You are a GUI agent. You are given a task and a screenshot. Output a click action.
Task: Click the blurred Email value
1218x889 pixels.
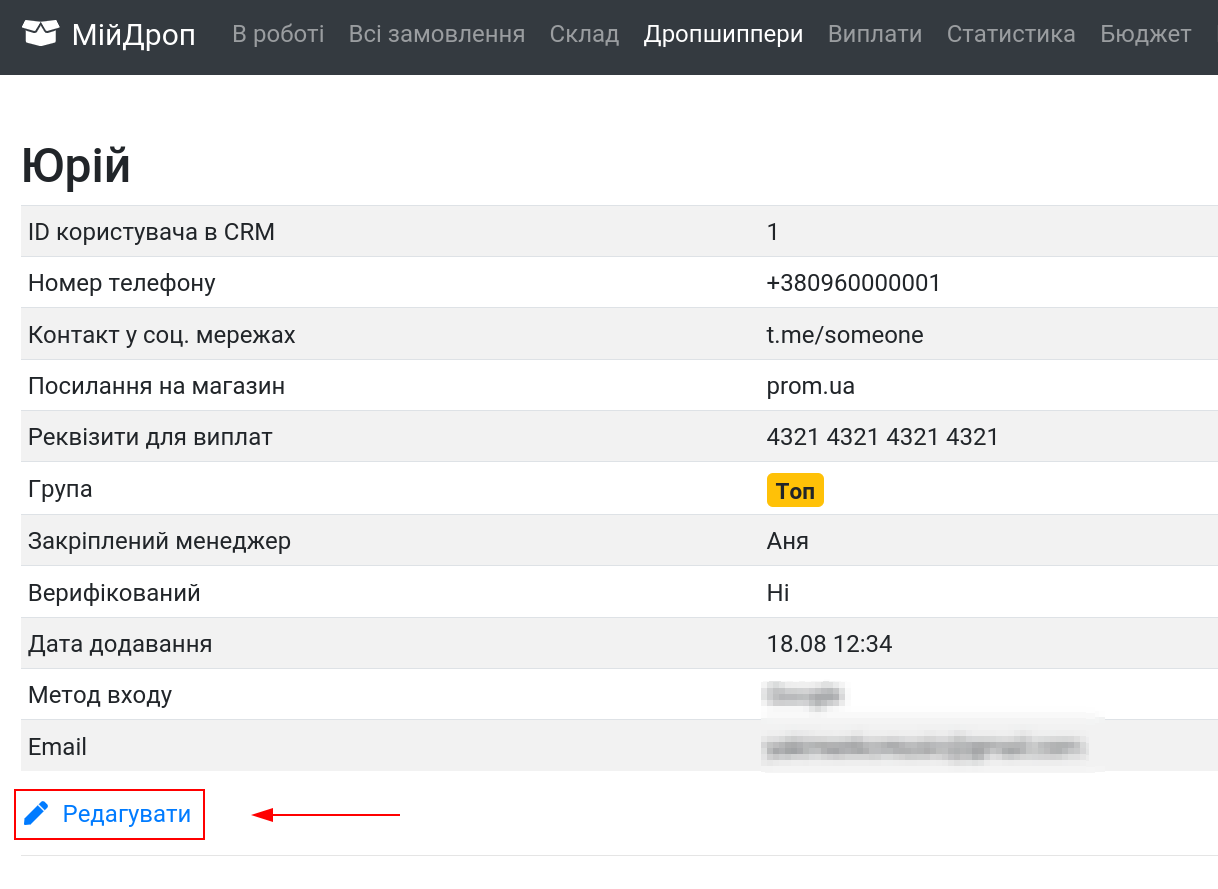pyautogui.click(x=923, y=747)
